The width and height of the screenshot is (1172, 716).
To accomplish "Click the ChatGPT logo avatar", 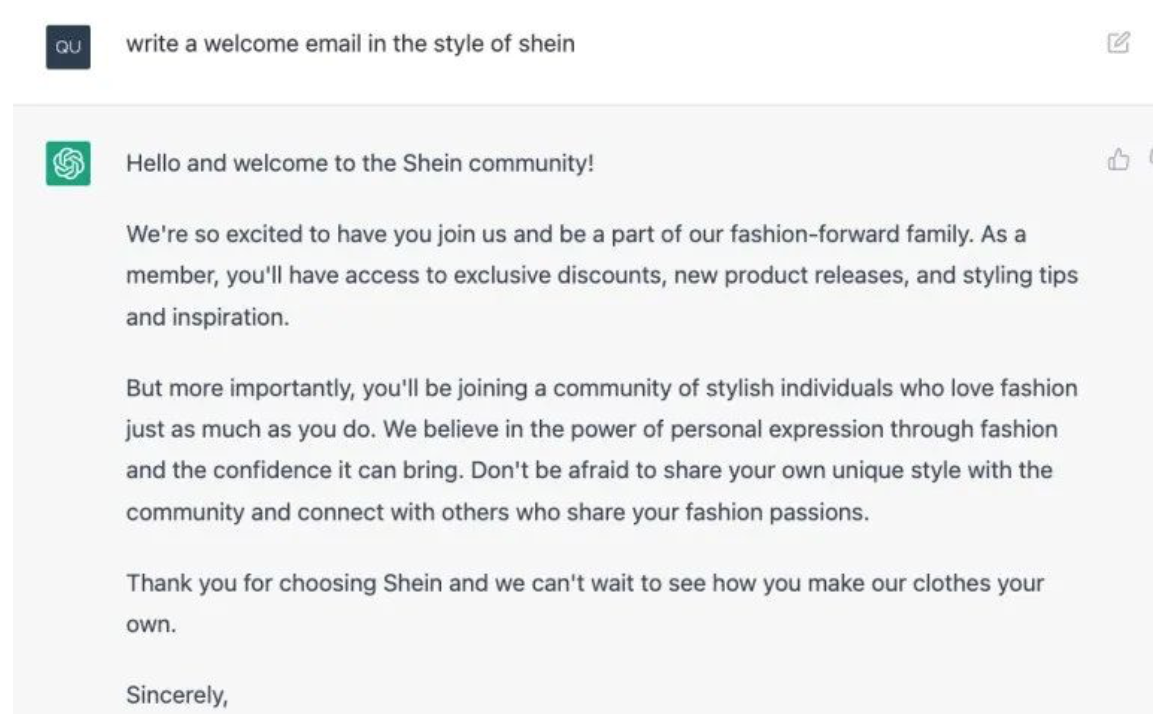I will [68, 163].
